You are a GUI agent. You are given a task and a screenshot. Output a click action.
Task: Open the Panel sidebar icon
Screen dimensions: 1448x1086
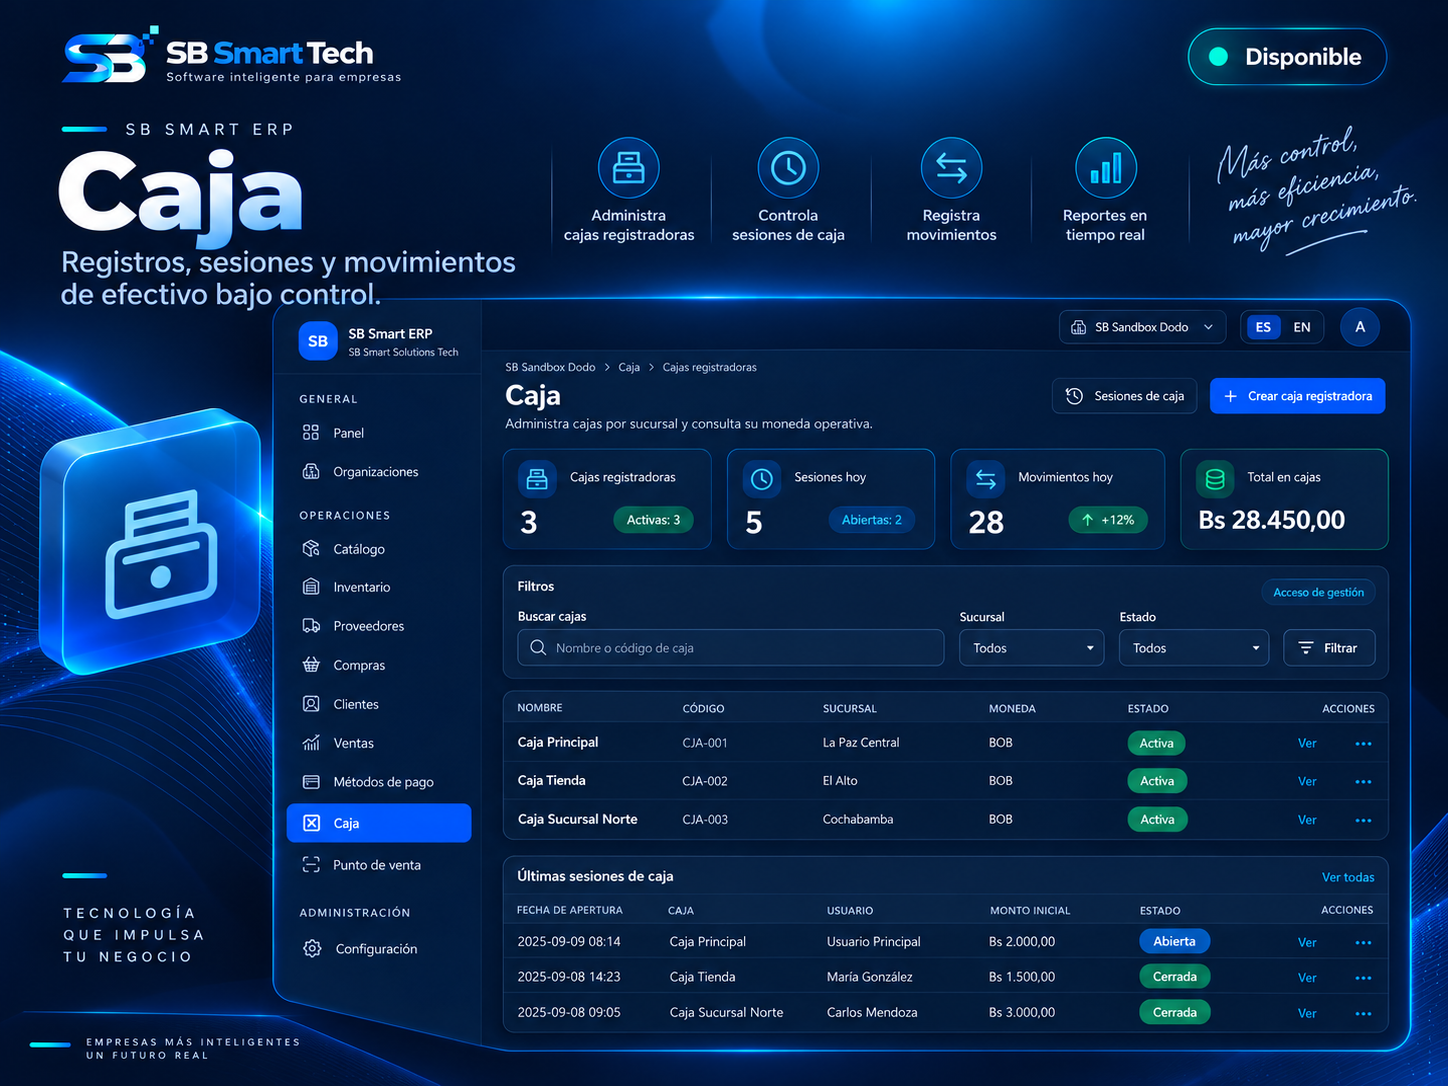tap(311, 433)
